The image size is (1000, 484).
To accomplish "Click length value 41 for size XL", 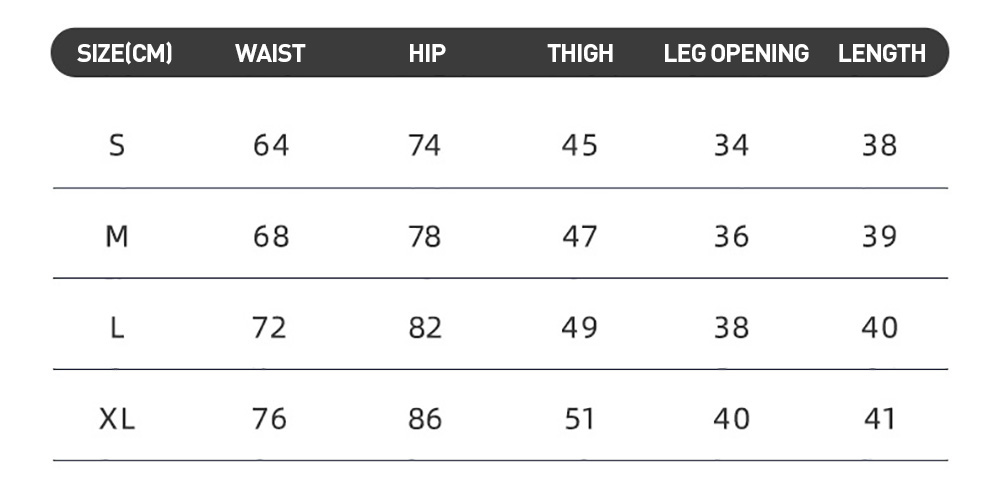I will 879,419.
